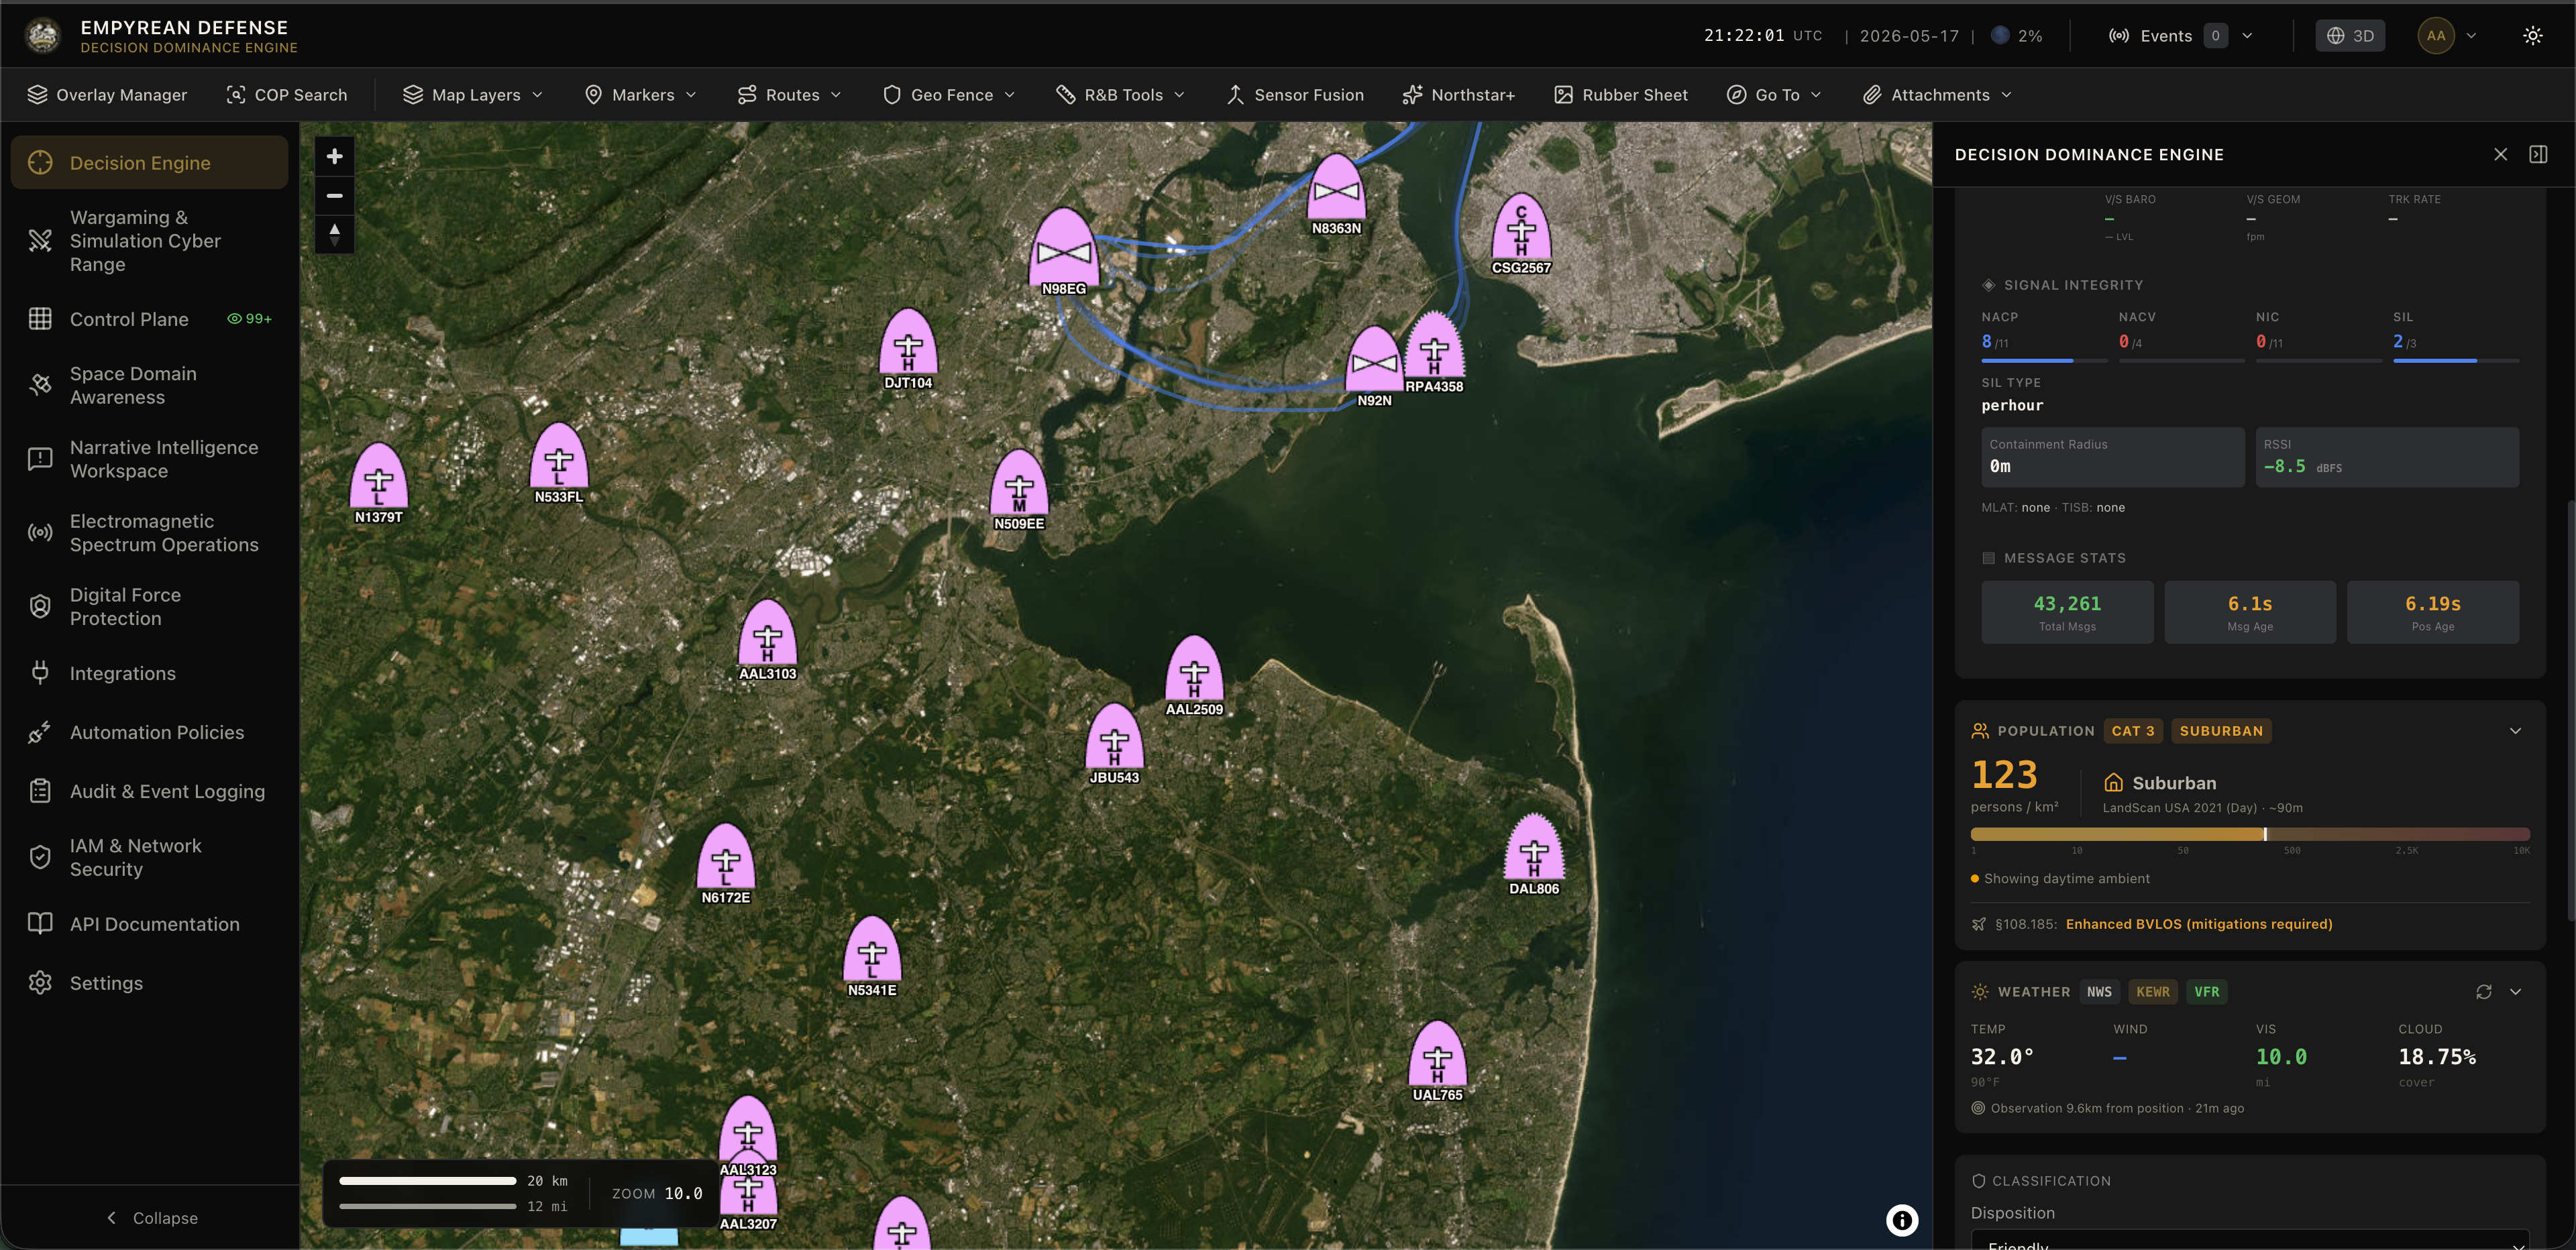Screen dimensions: 2576x1250
Task: Select the N92N aircraft marker
Action: pyautogui.click(x=1374, y=365)
